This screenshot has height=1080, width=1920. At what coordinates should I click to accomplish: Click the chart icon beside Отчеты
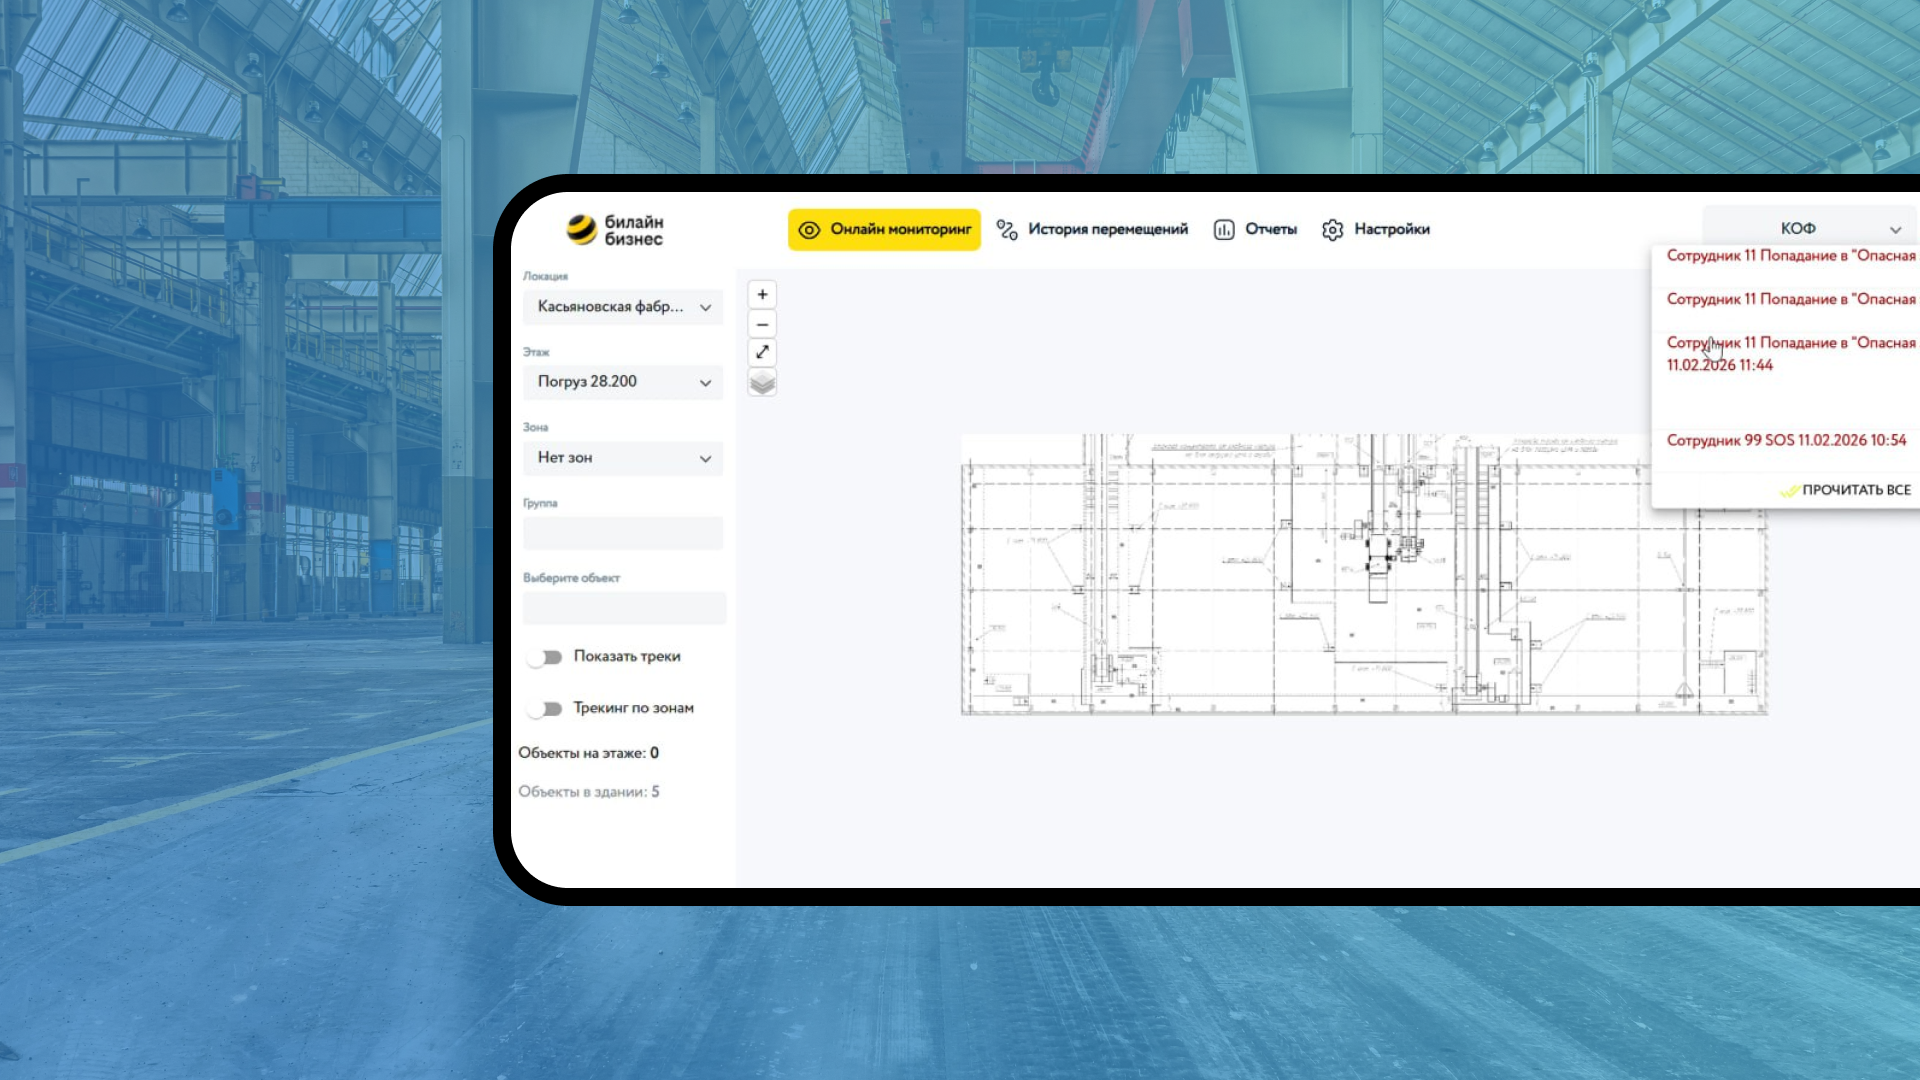tap(1223, 230)
